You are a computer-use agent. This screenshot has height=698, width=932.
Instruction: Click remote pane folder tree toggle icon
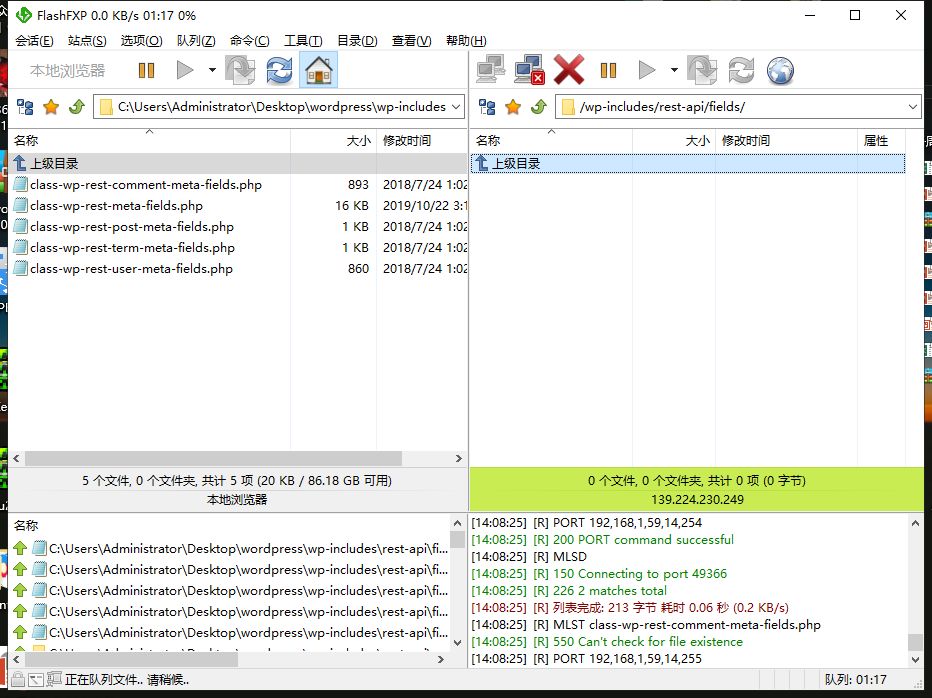point(487,107)
